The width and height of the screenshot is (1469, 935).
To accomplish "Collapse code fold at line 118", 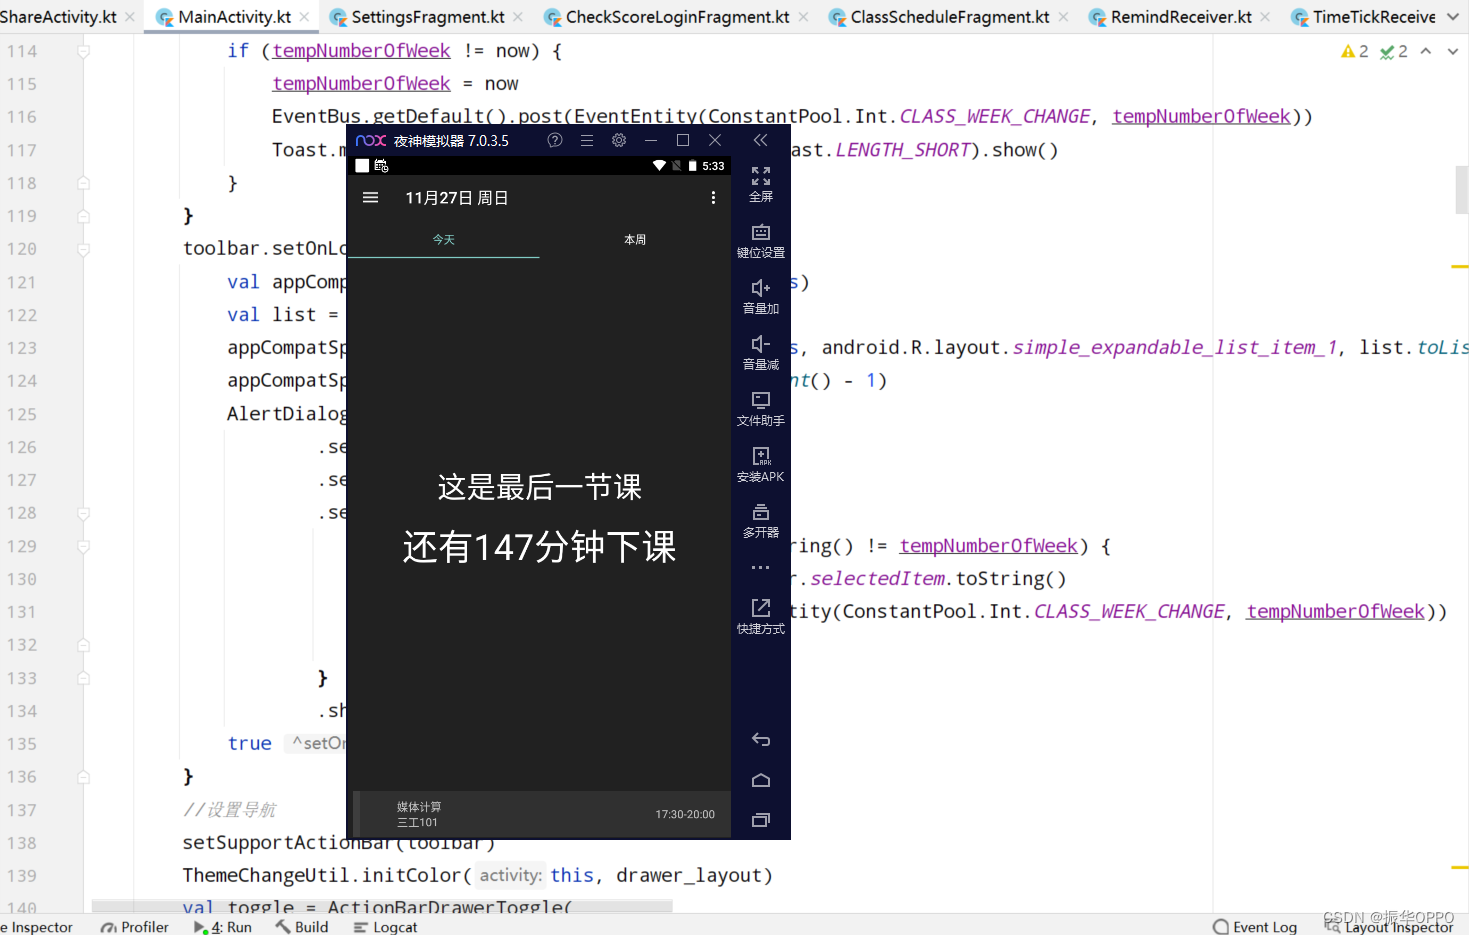I will (x=84, y=183).
